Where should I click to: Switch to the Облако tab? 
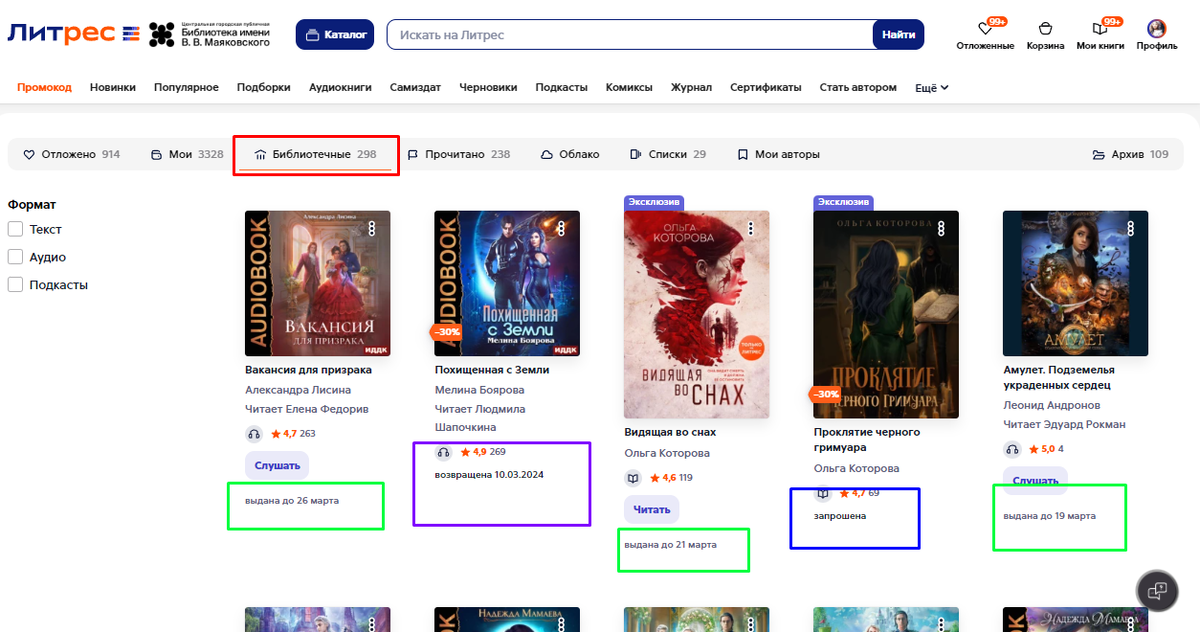pos(570,154)
